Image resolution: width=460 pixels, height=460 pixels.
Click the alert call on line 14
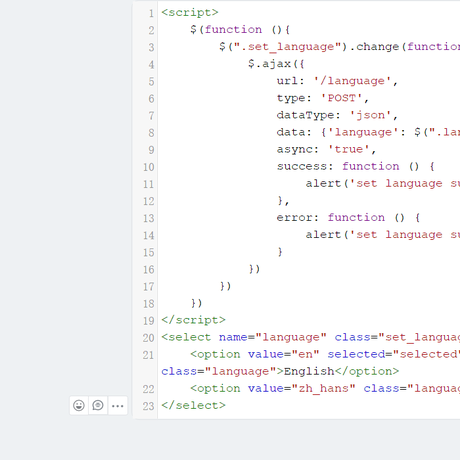tap(383, 235)
